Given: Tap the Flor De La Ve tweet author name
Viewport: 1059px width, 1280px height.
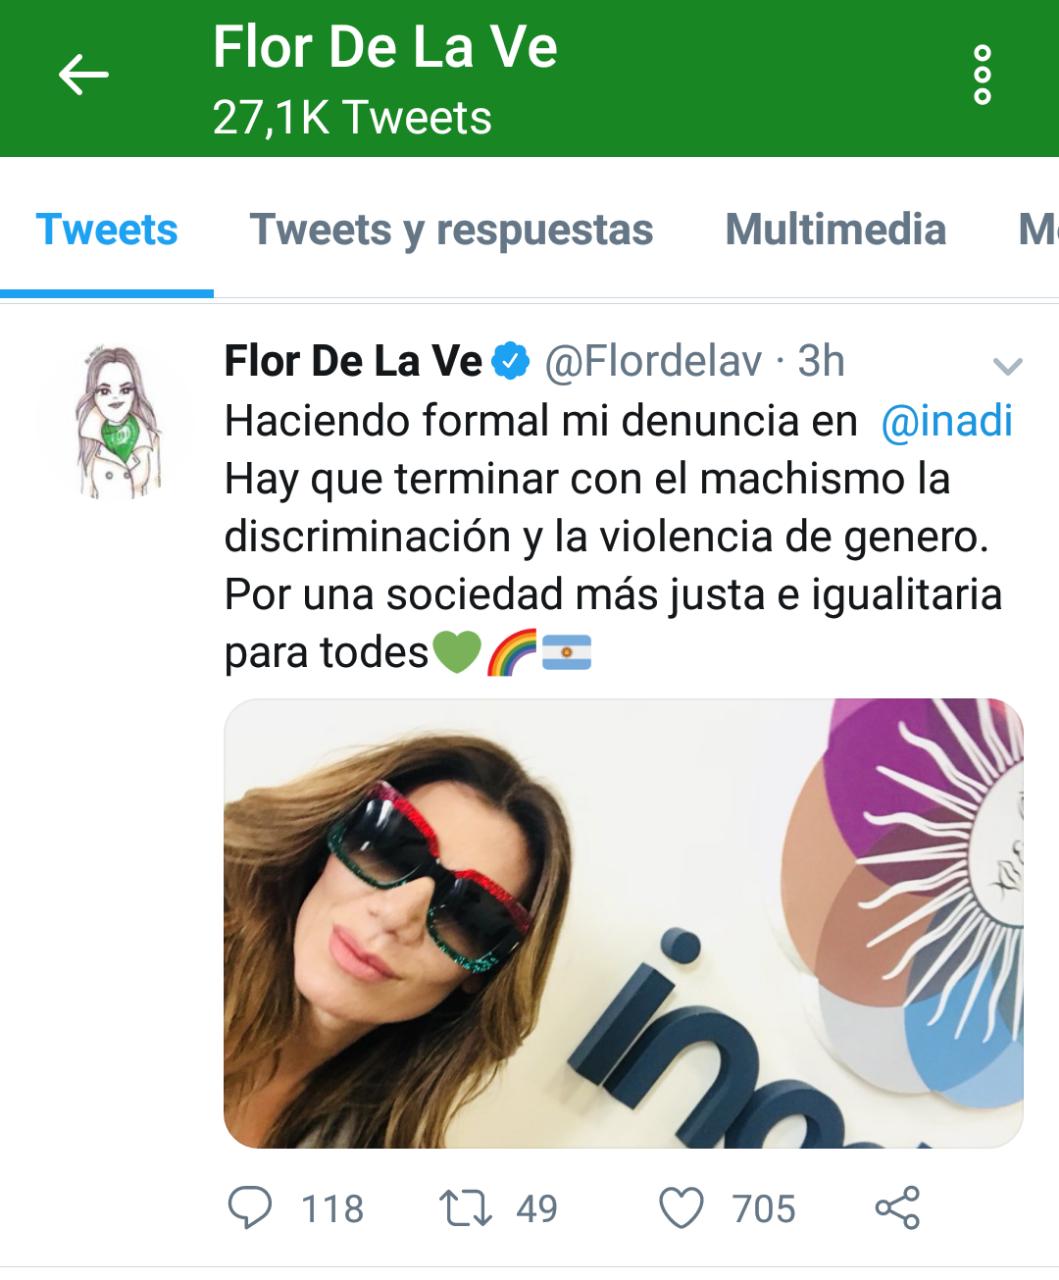Looking at the screenshot, I should (354, 362).
